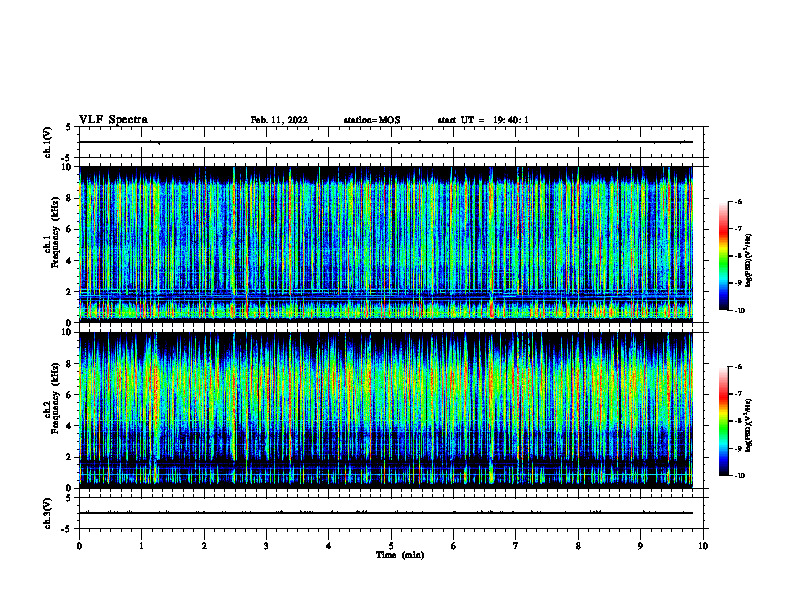Image resolution: width=792 pixels, height=612 pixels.
Task: Click the "Time (min)" axis title
Action: [x=400, y=555]
